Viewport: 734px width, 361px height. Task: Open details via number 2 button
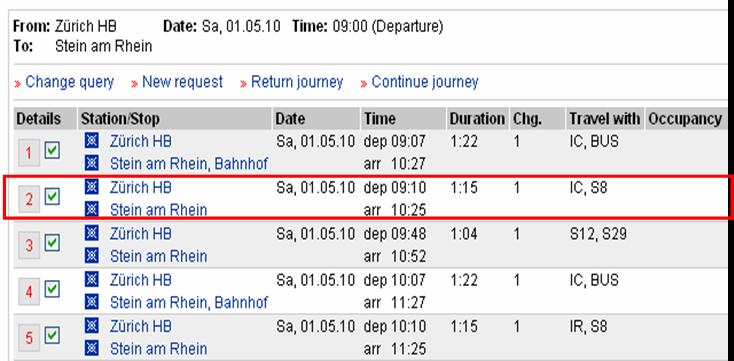tap(29, 199)
